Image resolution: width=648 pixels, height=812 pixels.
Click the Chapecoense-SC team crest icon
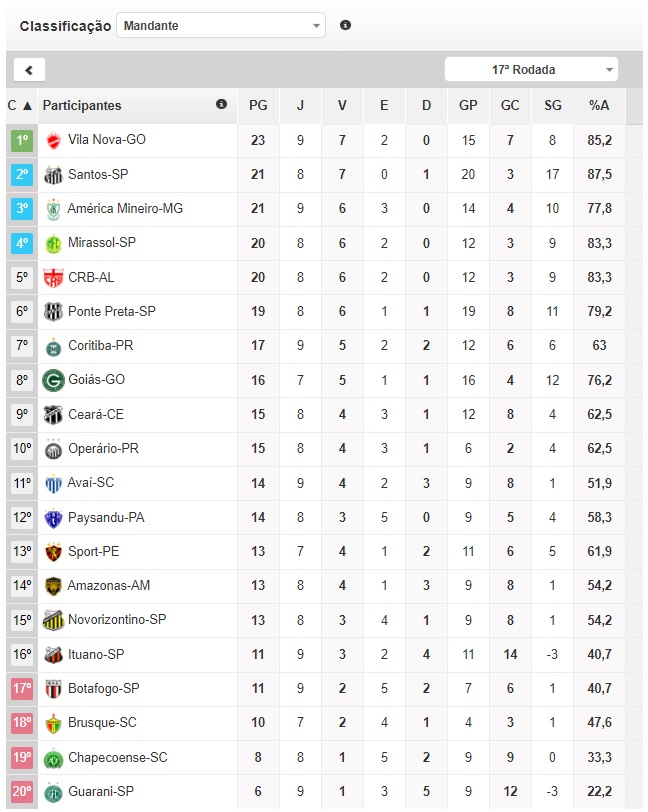53,758
